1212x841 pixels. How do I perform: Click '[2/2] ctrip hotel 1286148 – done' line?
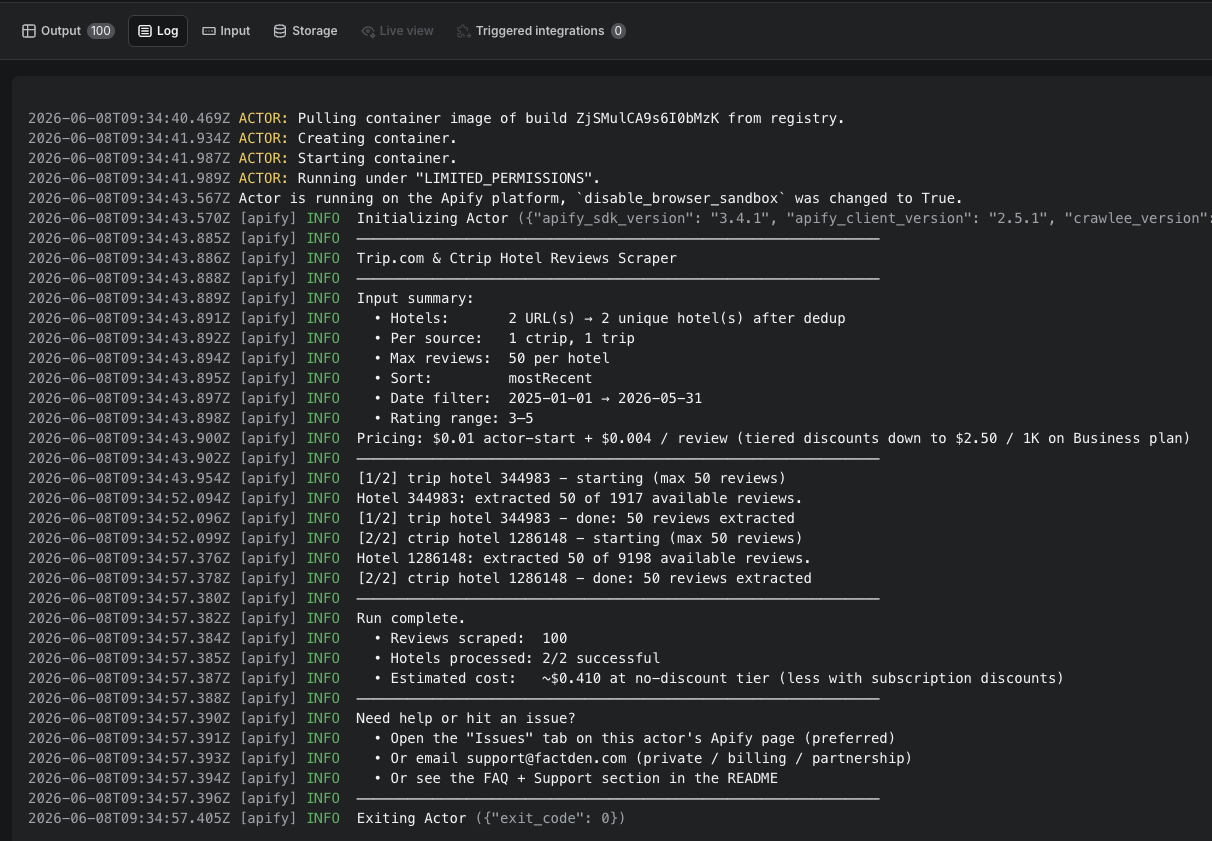[x=420, y=578]
